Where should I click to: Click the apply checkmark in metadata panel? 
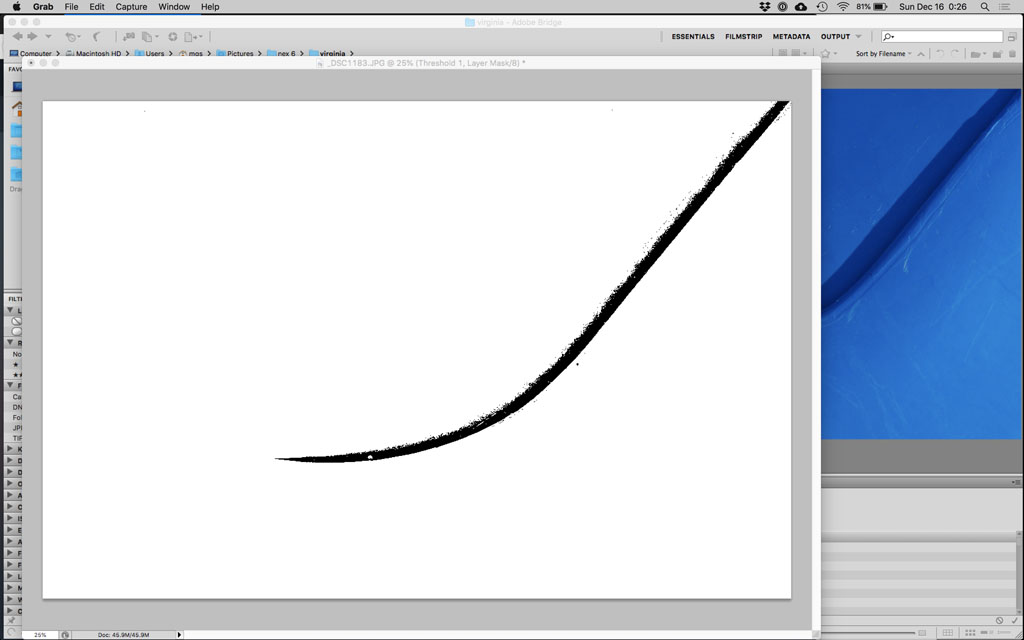pos(1014,620)
